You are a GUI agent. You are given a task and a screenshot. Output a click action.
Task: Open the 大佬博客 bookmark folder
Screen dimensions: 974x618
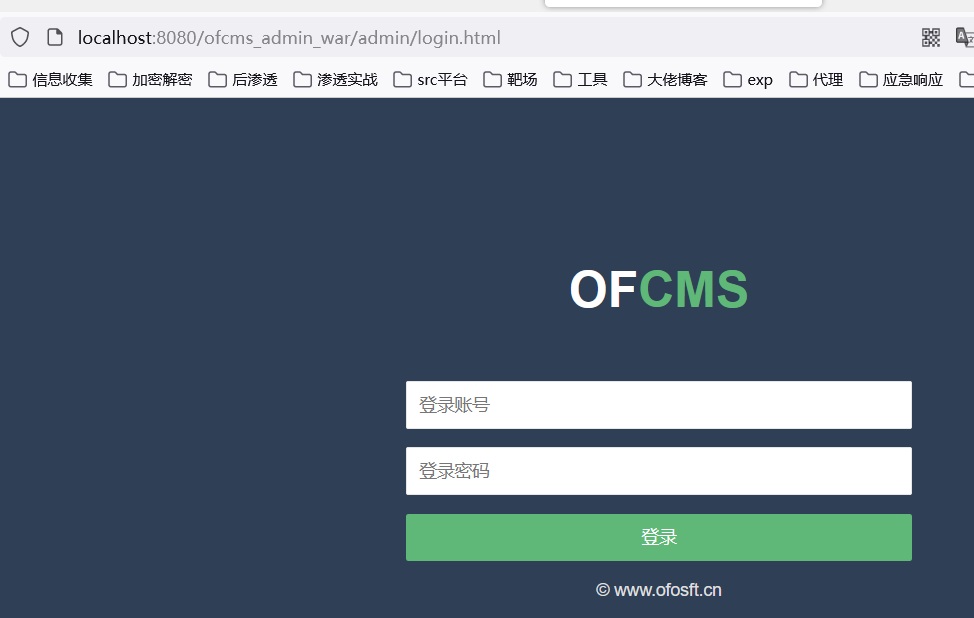point(665,80)
